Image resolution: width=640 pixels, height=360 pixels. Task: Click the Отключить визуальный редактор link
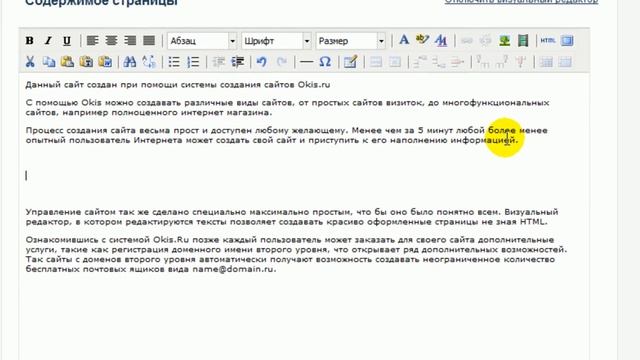coord(521,2)
